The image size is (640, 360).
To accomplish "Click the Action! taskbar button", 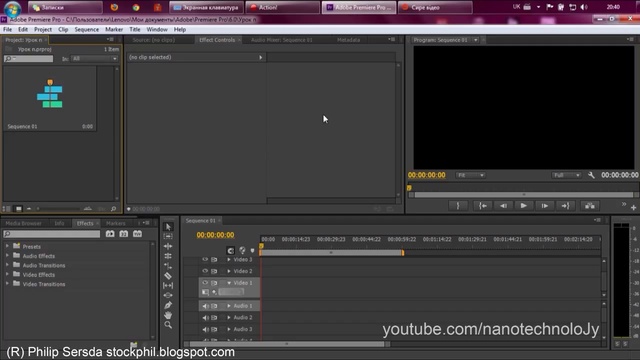I will click(x=282, y=7).
